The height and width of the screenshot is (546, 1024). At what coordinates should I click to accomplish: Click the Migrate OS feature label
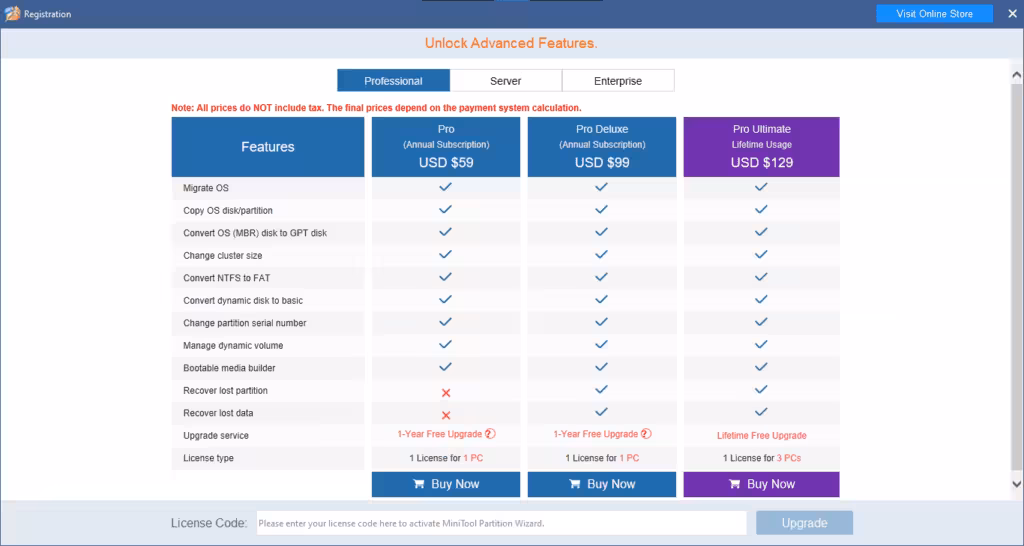206,188
